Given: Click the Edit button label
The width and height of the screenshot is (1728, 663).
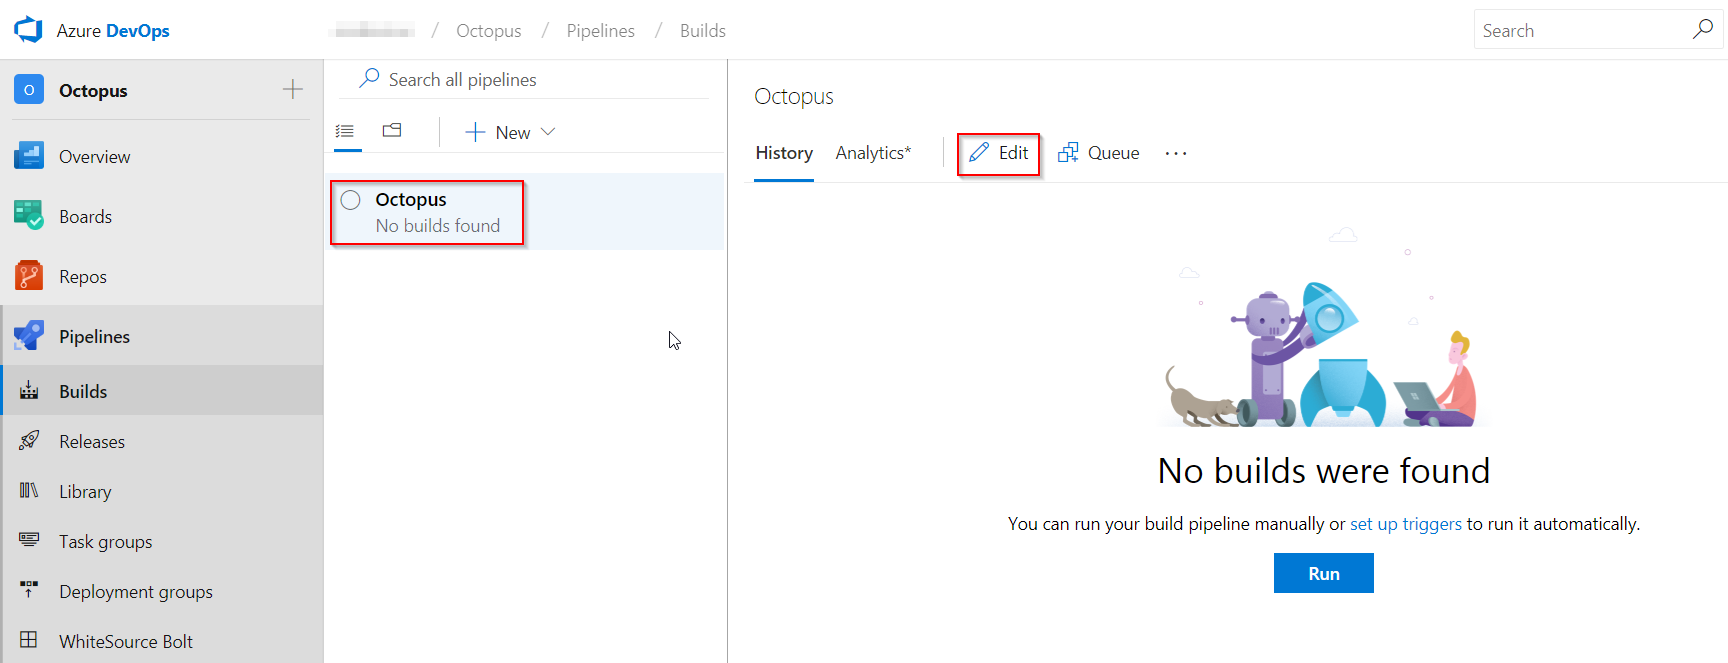Looking at the screenshot, I should (1013, 153).
